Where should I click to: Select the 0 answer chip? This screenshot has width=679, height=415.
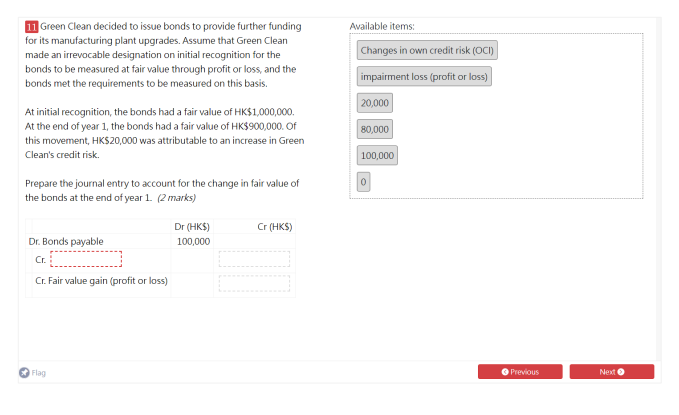[x=363, y=182]
